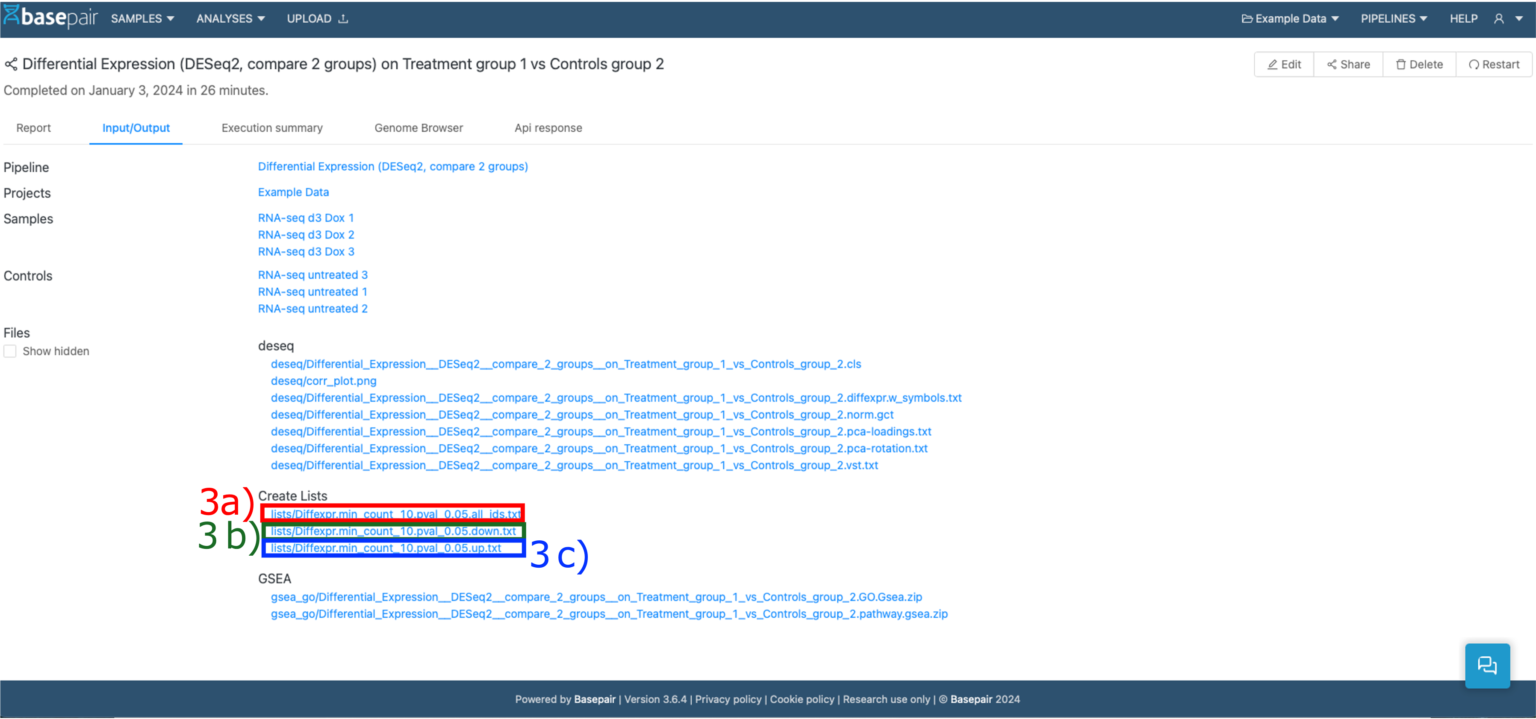The image size is (1536, 719).
Task: Open the chat support widget
Action: [1487, 665]
